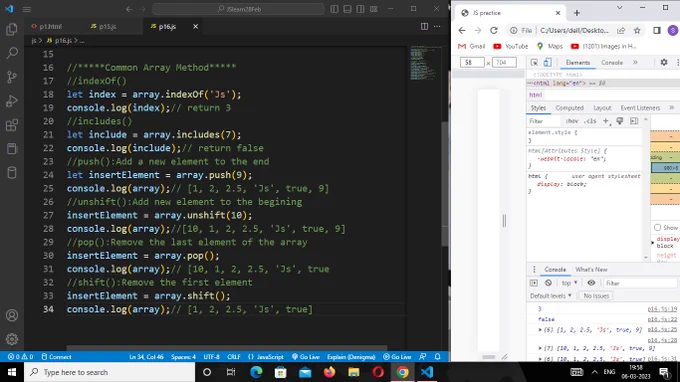Open the Default levels dropdown

[550, 296]
